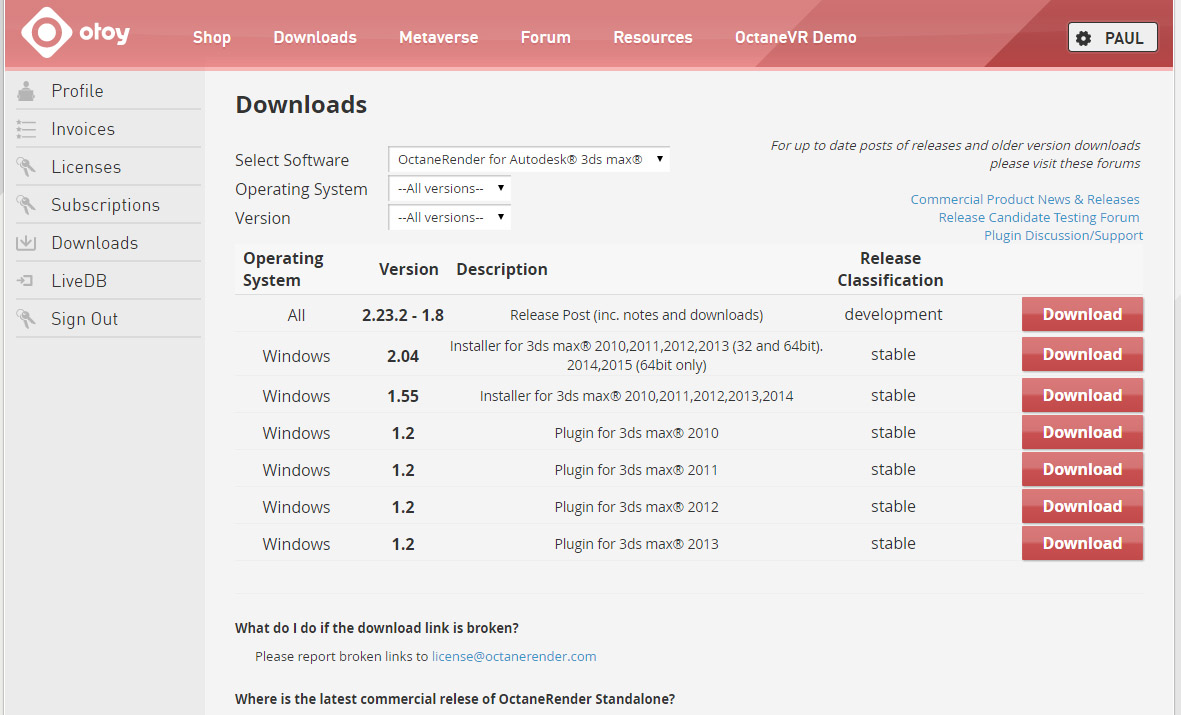The height and width of the screenshot is (715, 1181).
Task: Click the Invoices list icon
Action: pos(26,130)
